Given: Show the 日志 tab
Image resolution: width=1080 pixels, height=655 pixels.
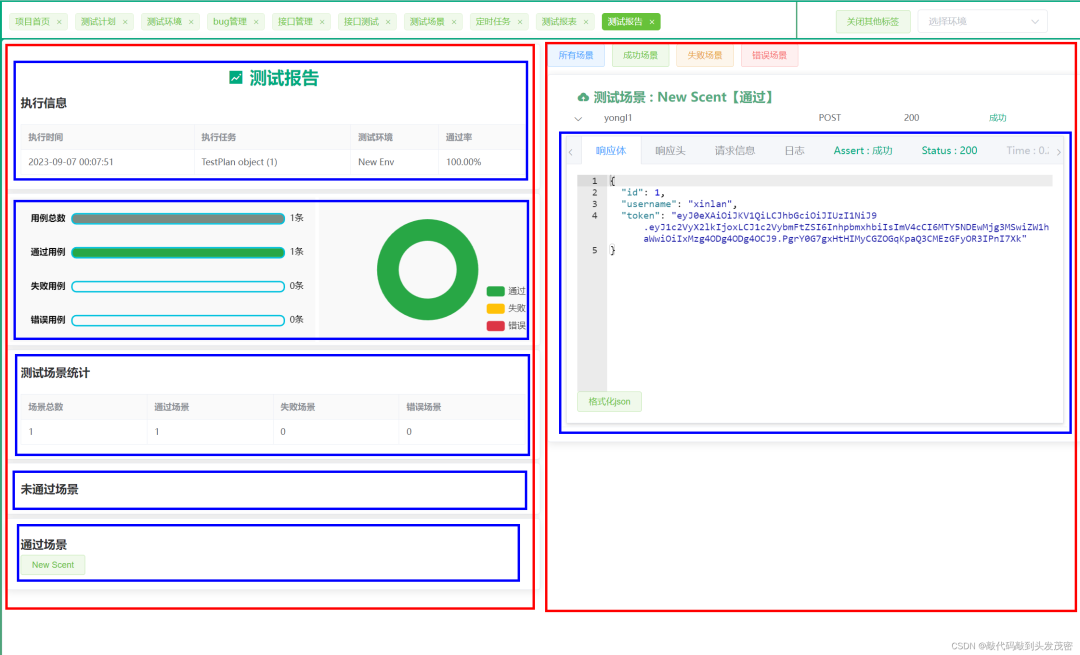Looking at the screenshot, I should pos(794,150).
